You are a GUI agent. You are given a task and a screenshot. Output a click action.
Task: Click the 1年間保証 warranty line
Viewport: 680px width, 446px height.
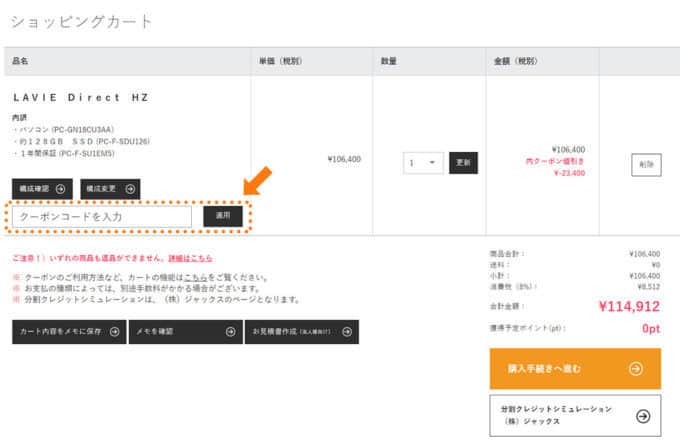pyautogui.click(x=64, y=154)
